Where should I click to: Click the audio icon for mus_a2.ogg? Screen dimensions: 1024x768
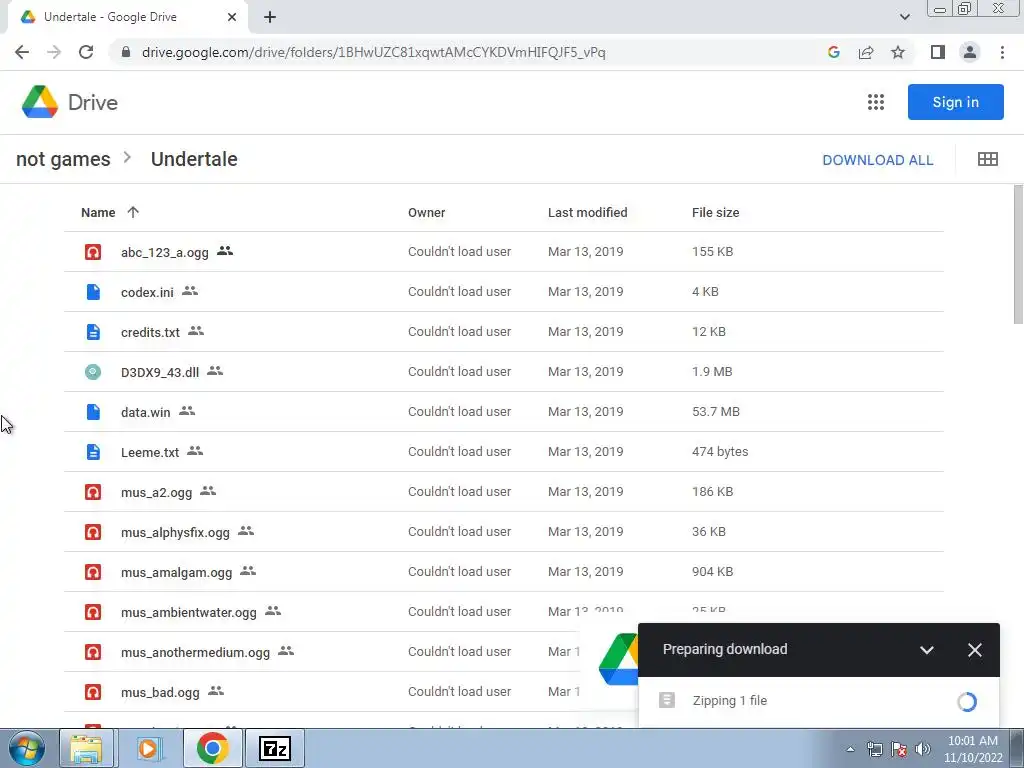click(x=93, y=492)
